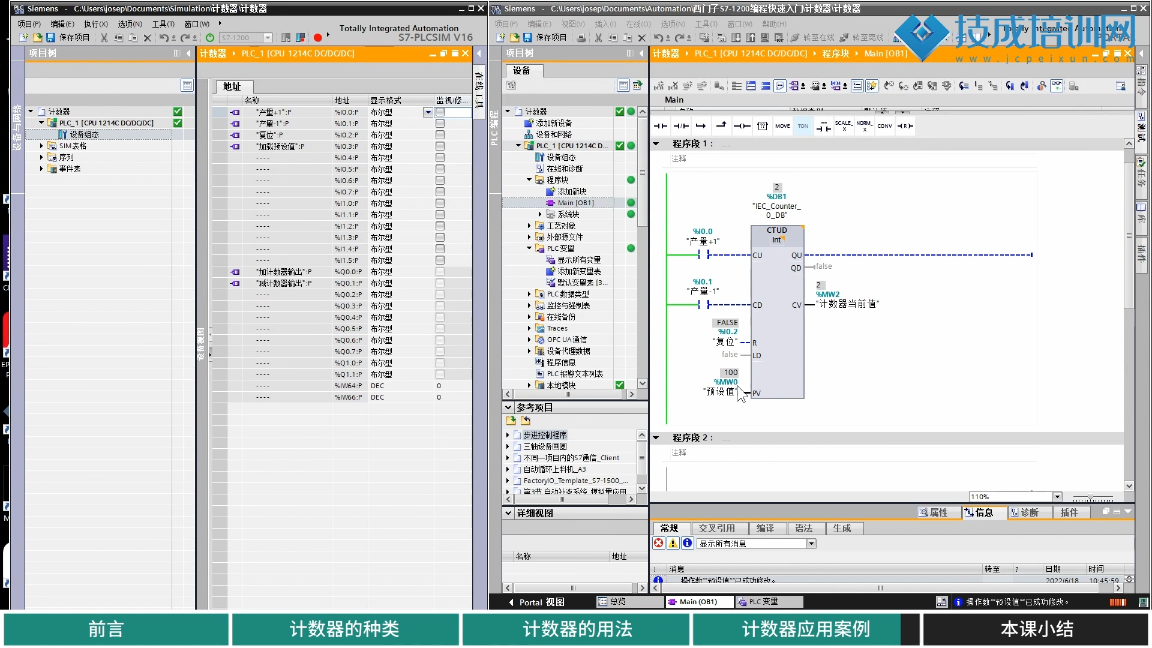Screen dimensions: 1152x648
Task: Click new project icon in TIA Portal toolbar
Action: coord(501,37)
